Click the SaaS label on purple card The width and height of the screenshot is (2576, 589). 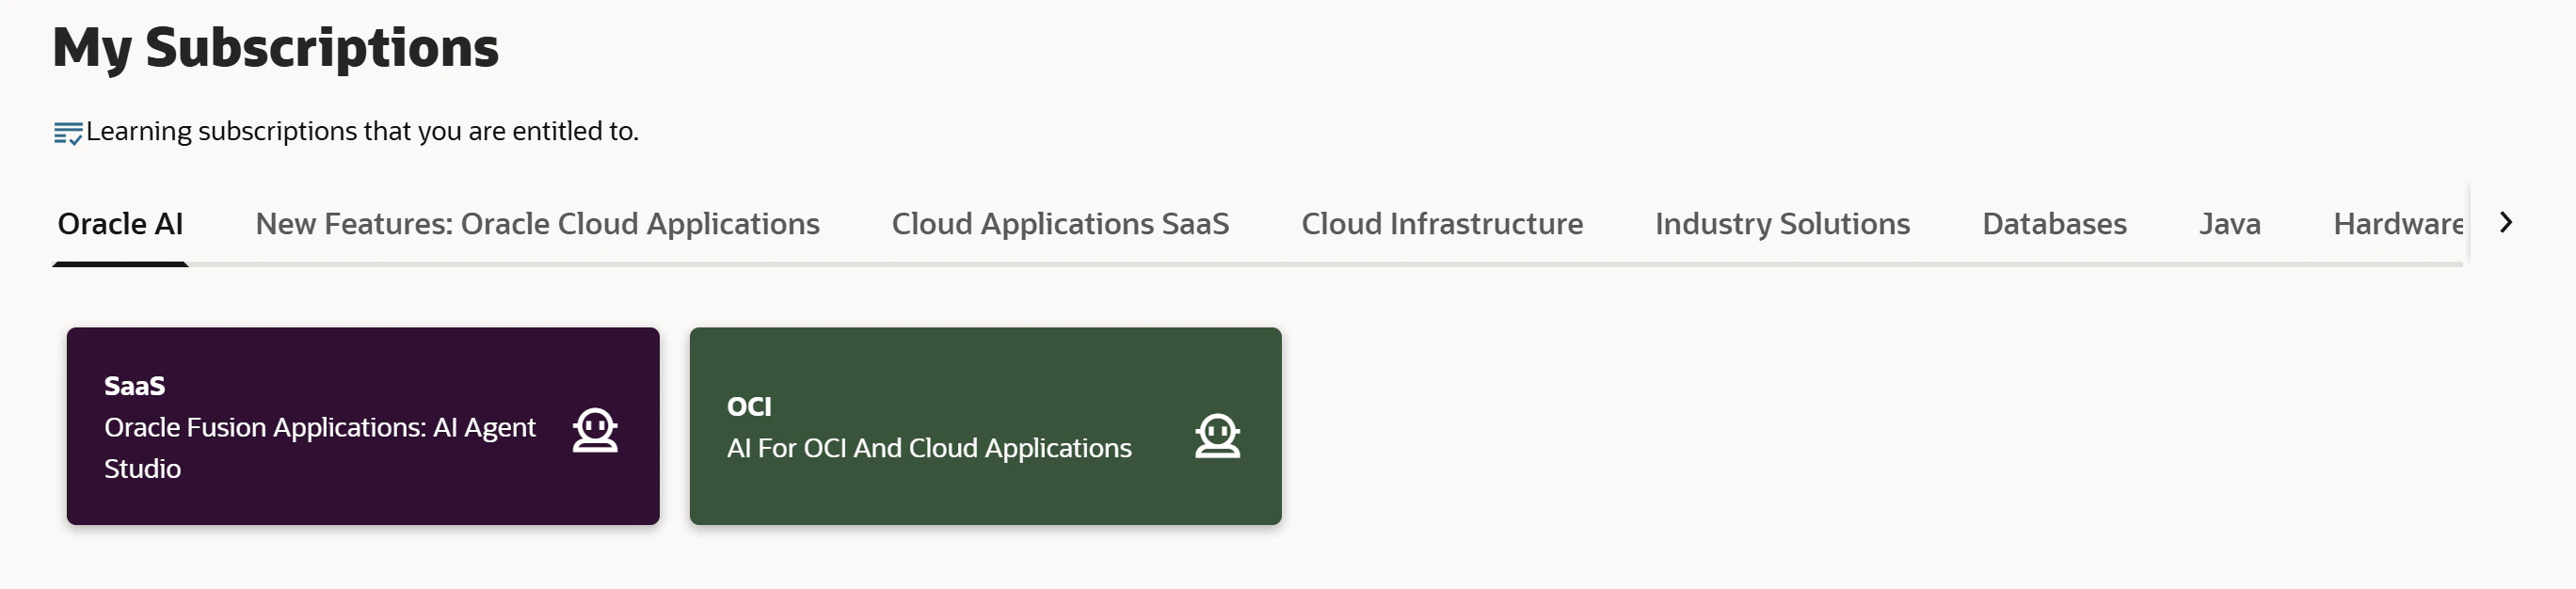click(134, 386)
